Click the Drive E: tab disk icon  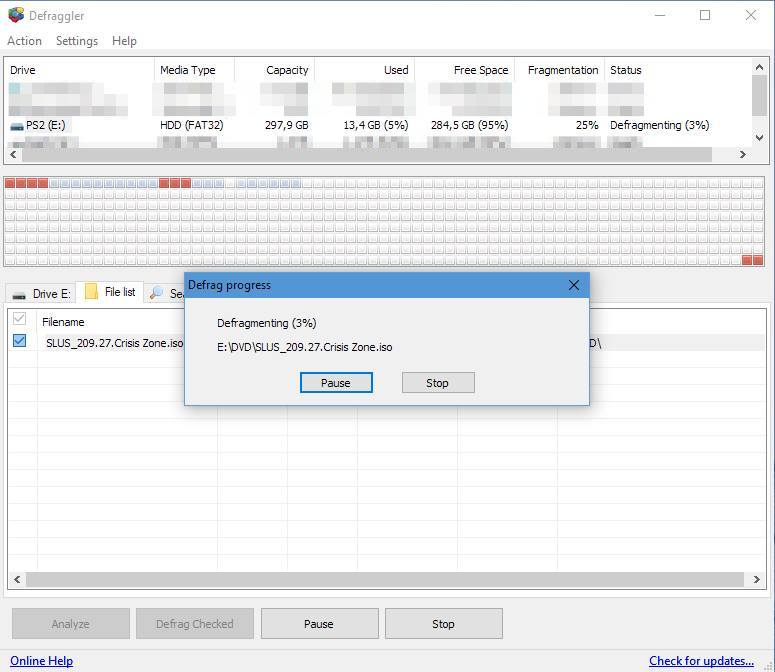click(19, 295)
